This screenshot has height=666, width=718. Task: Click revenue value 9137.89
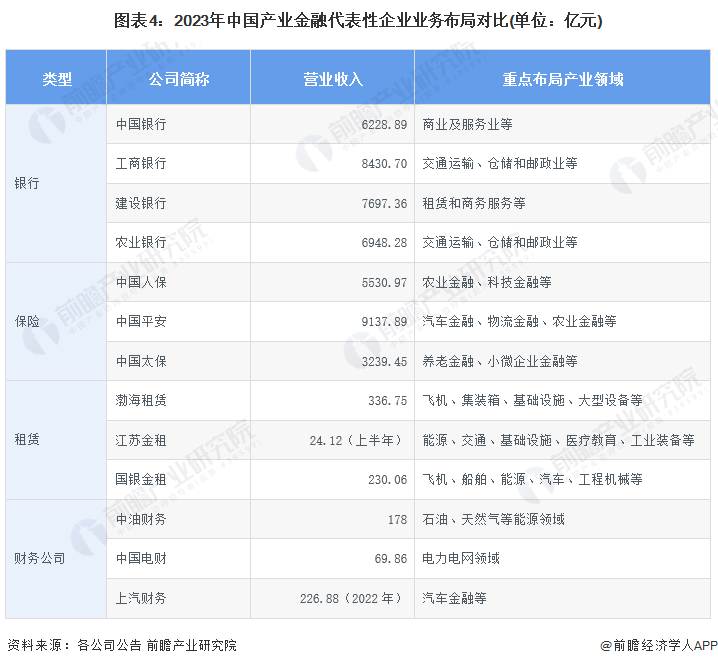pos(384,322)
